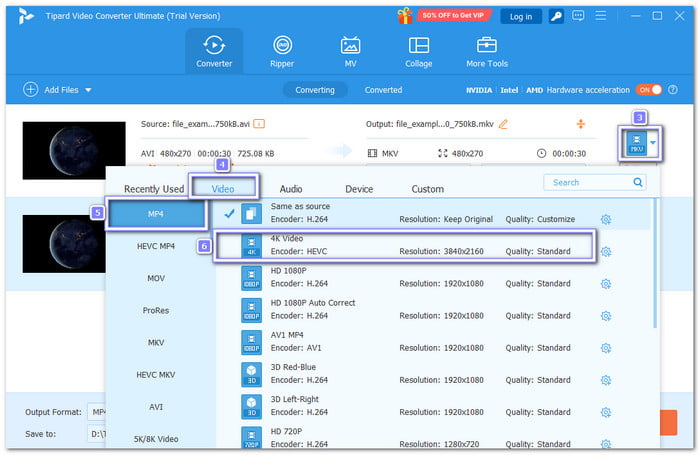Show the Converting list

pos(315,90)
